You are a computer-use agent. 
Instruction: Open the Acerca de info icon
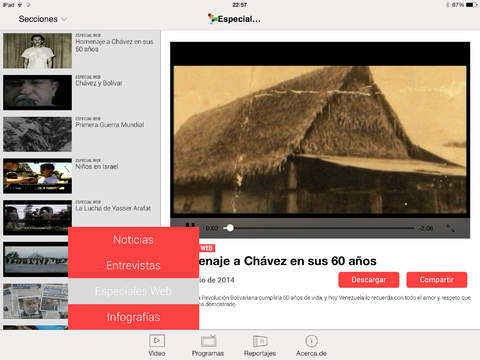point(311,341)
